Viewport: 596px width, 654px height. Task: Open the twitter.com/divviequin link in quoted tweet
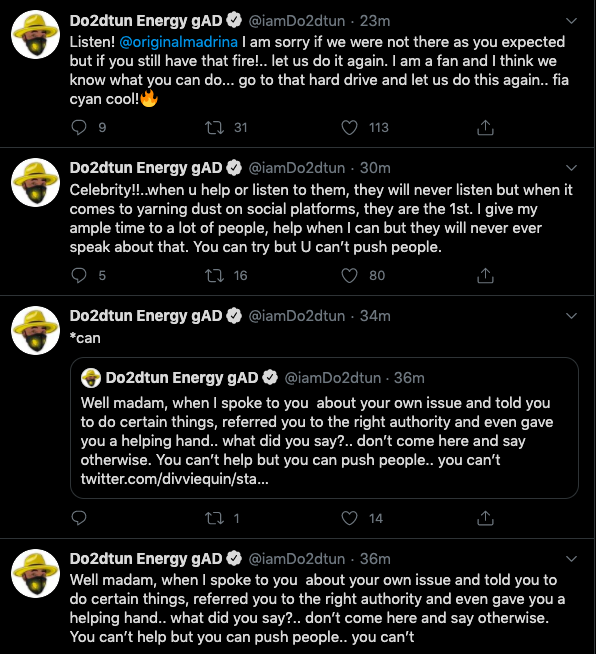[174, 479]
